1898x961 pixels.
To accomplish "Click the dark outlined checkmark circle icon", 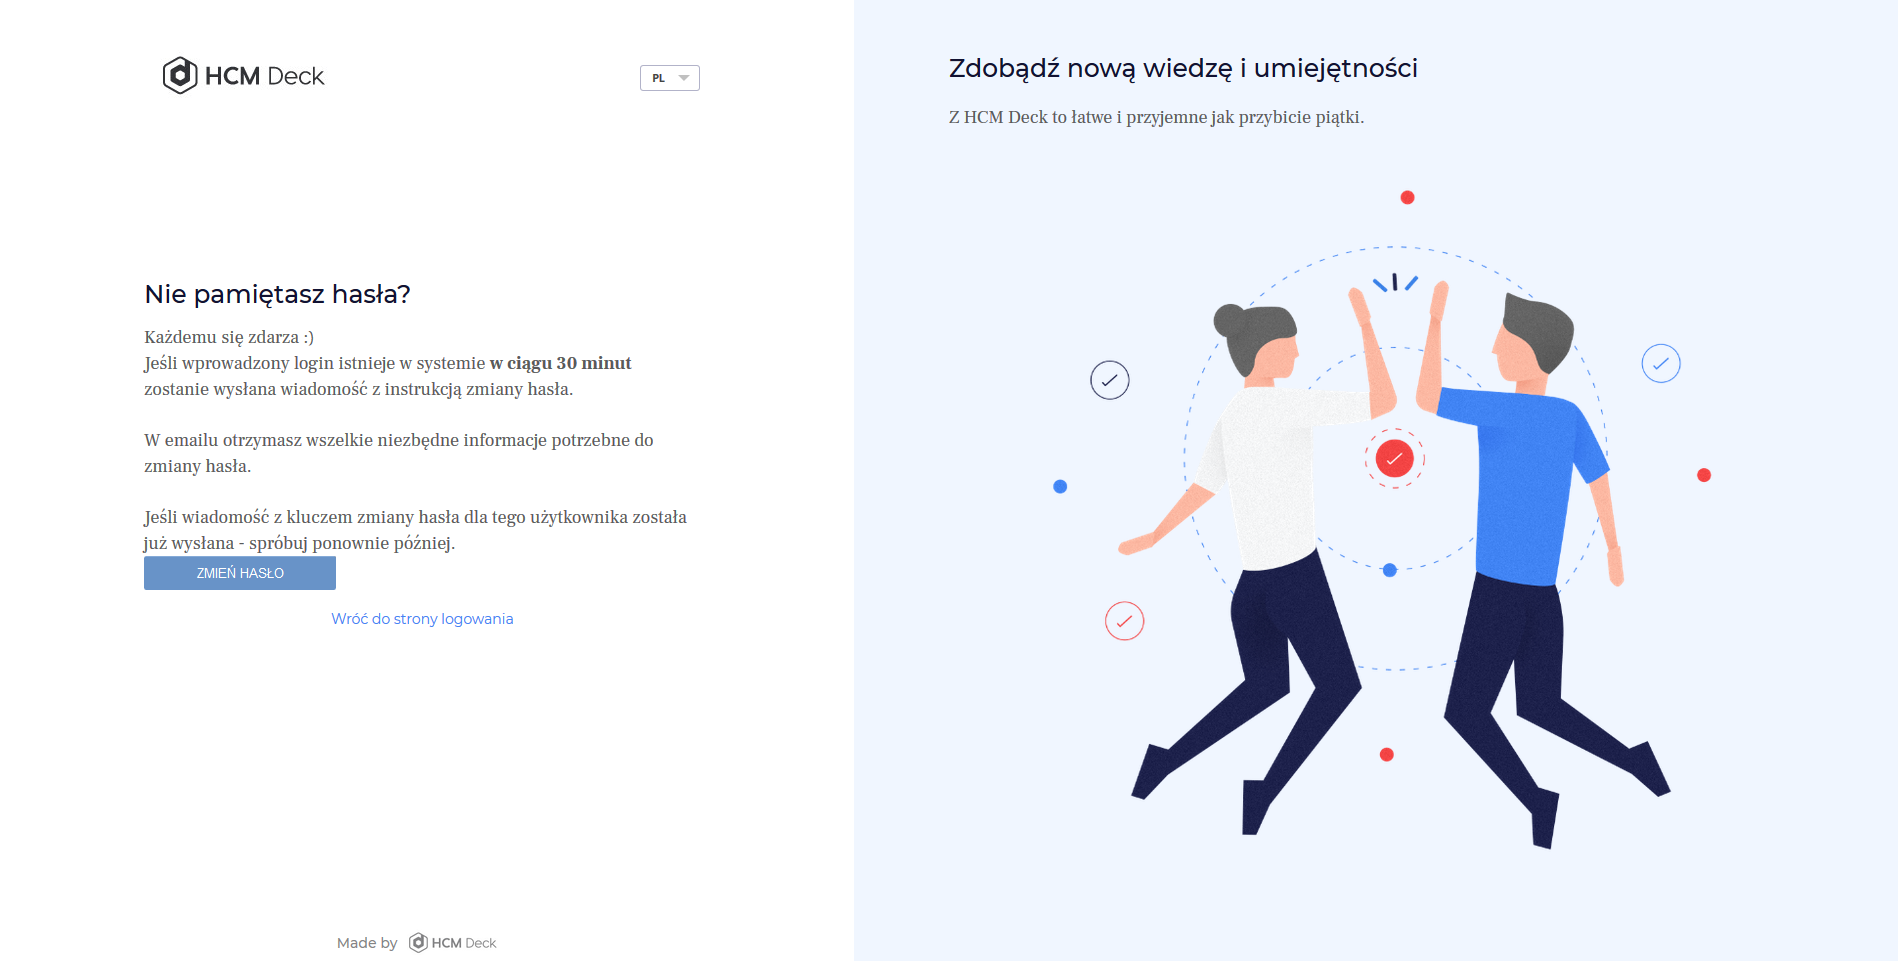I will pyautogui.click(x=1109, y=380).
